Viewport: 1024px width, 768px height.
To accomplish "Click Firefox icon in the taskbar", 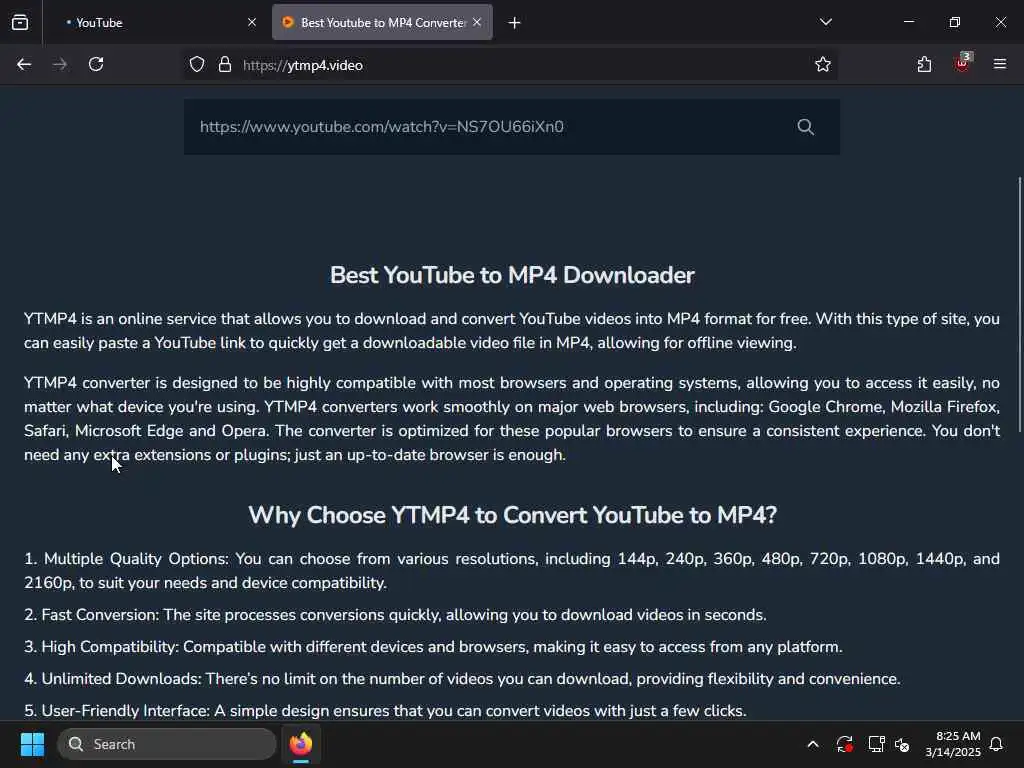I will [301, 744].
